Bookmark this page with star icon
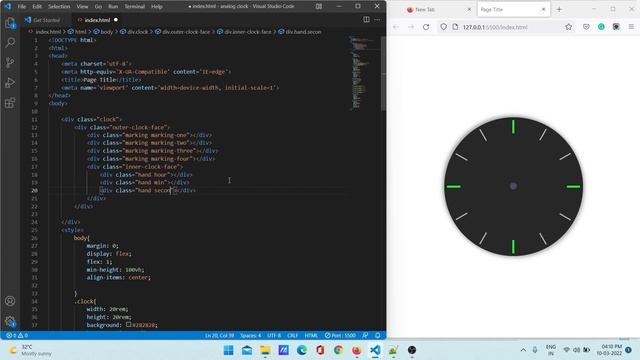Screen dimensions: 640x360 569,27
